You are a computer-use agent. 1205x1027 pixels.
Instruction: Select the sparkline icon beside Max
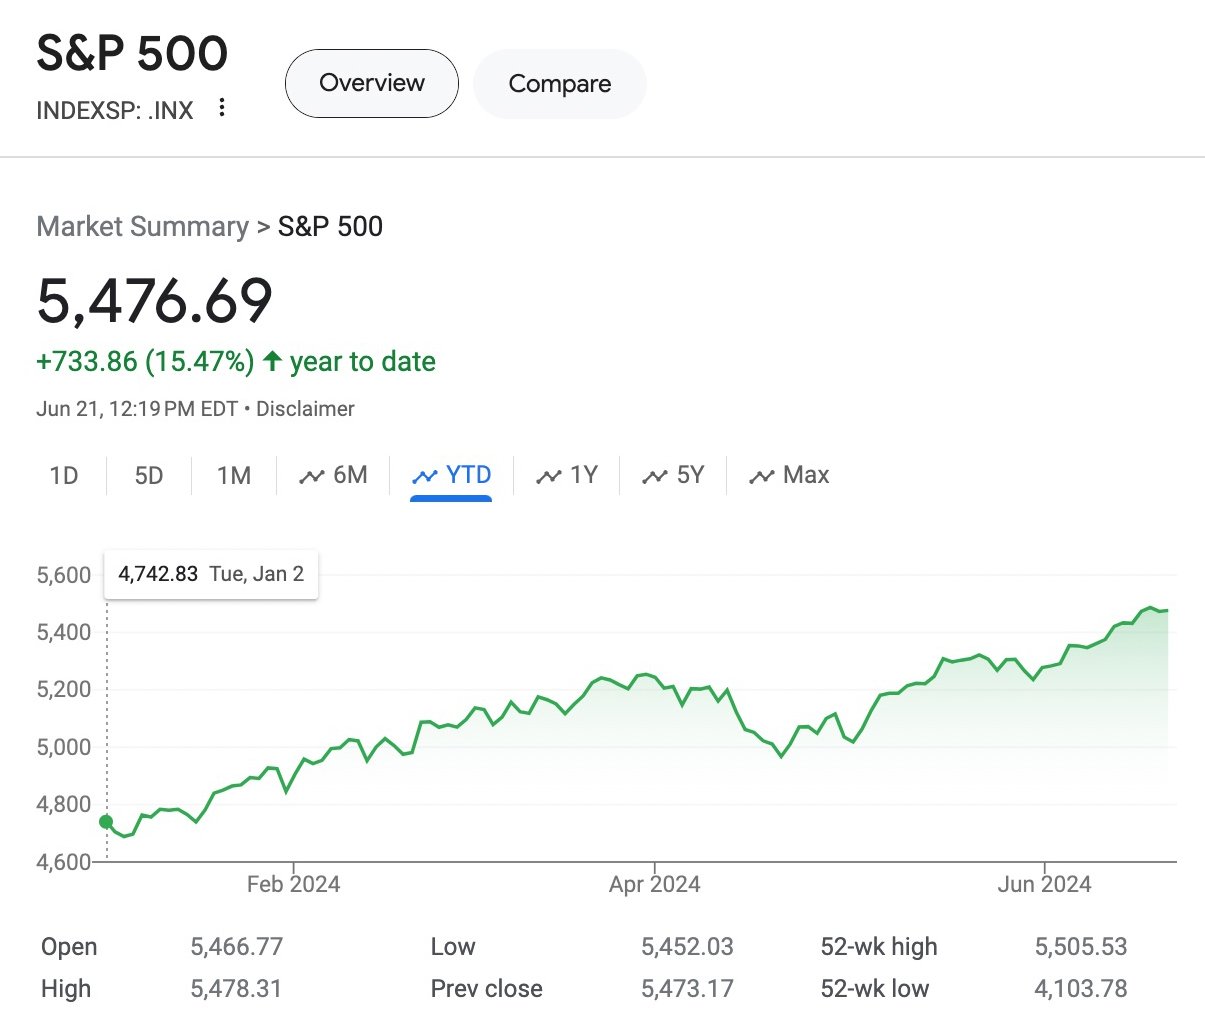(763, 475)
